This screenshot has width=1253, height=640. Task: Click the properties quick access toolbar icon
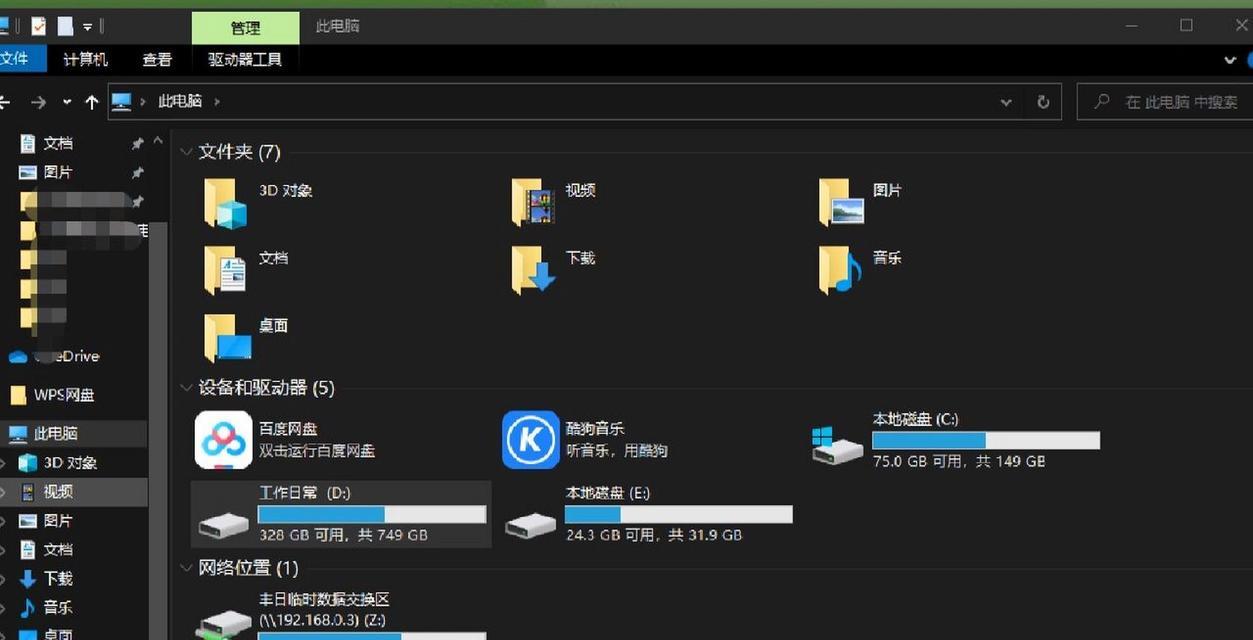38,26
